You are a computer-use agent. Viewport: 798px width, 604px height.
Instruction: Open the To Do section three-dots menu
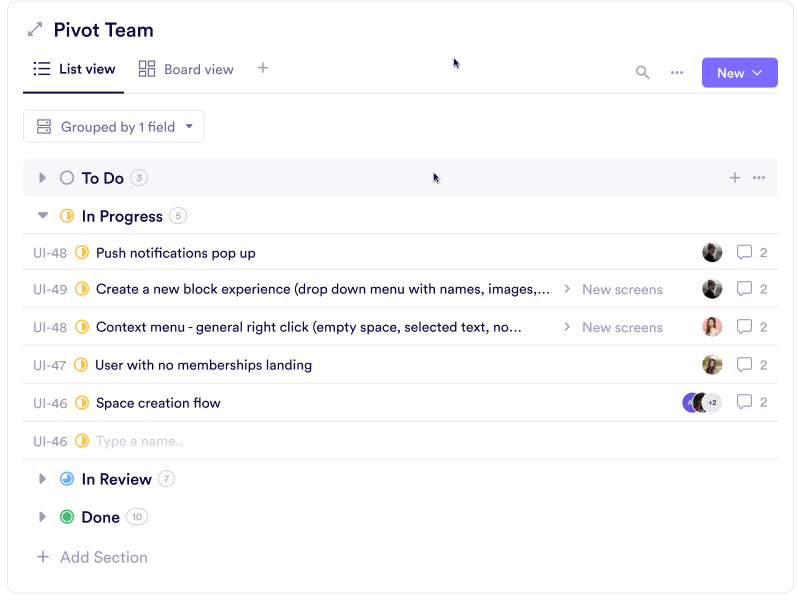pos(759,178)
